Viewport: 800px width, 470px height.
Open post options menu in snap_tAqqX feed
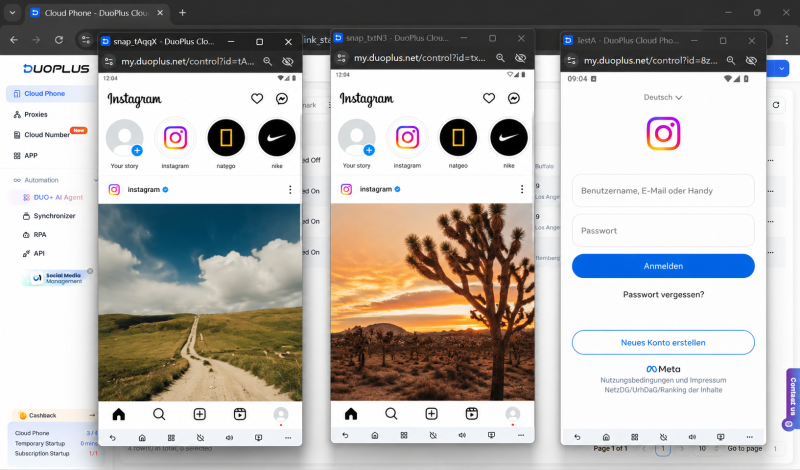[290, 190]
